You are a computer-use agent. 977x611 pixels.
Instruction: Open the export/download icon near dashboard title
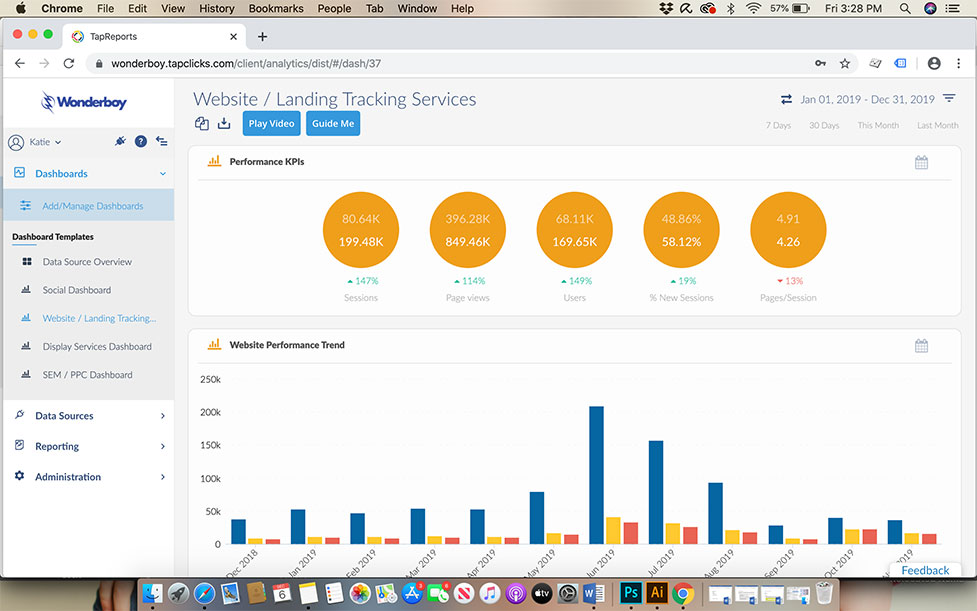coord(224,122)
